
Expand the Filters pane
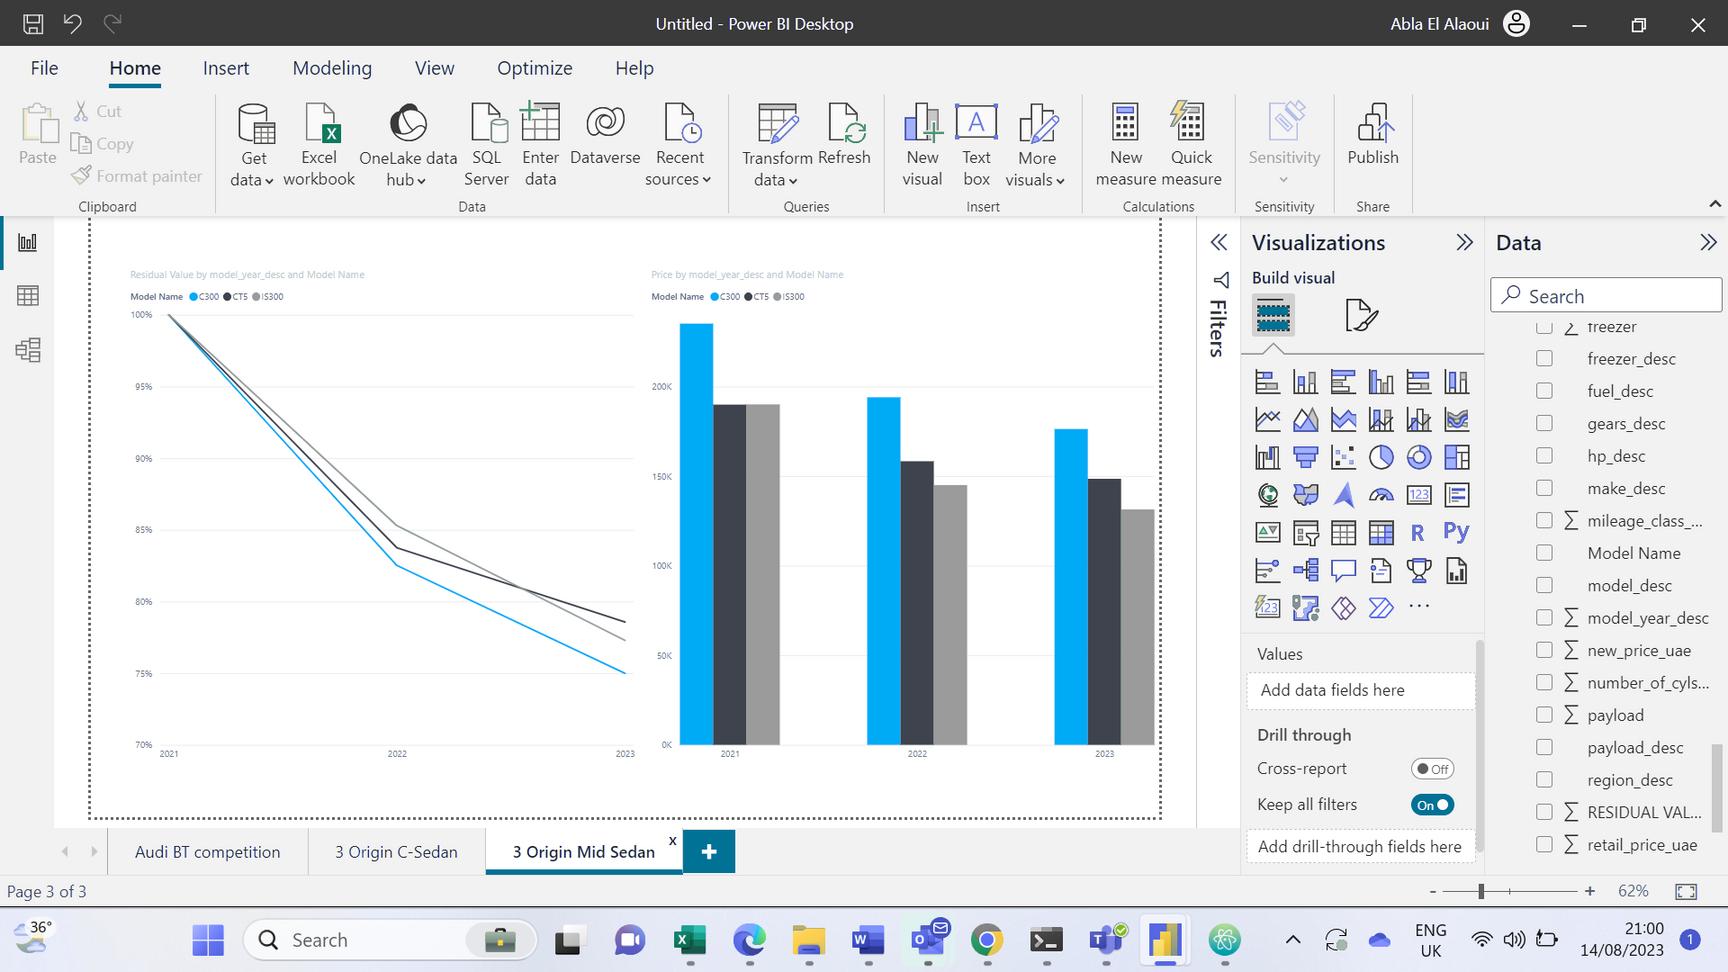point(1219,243)
